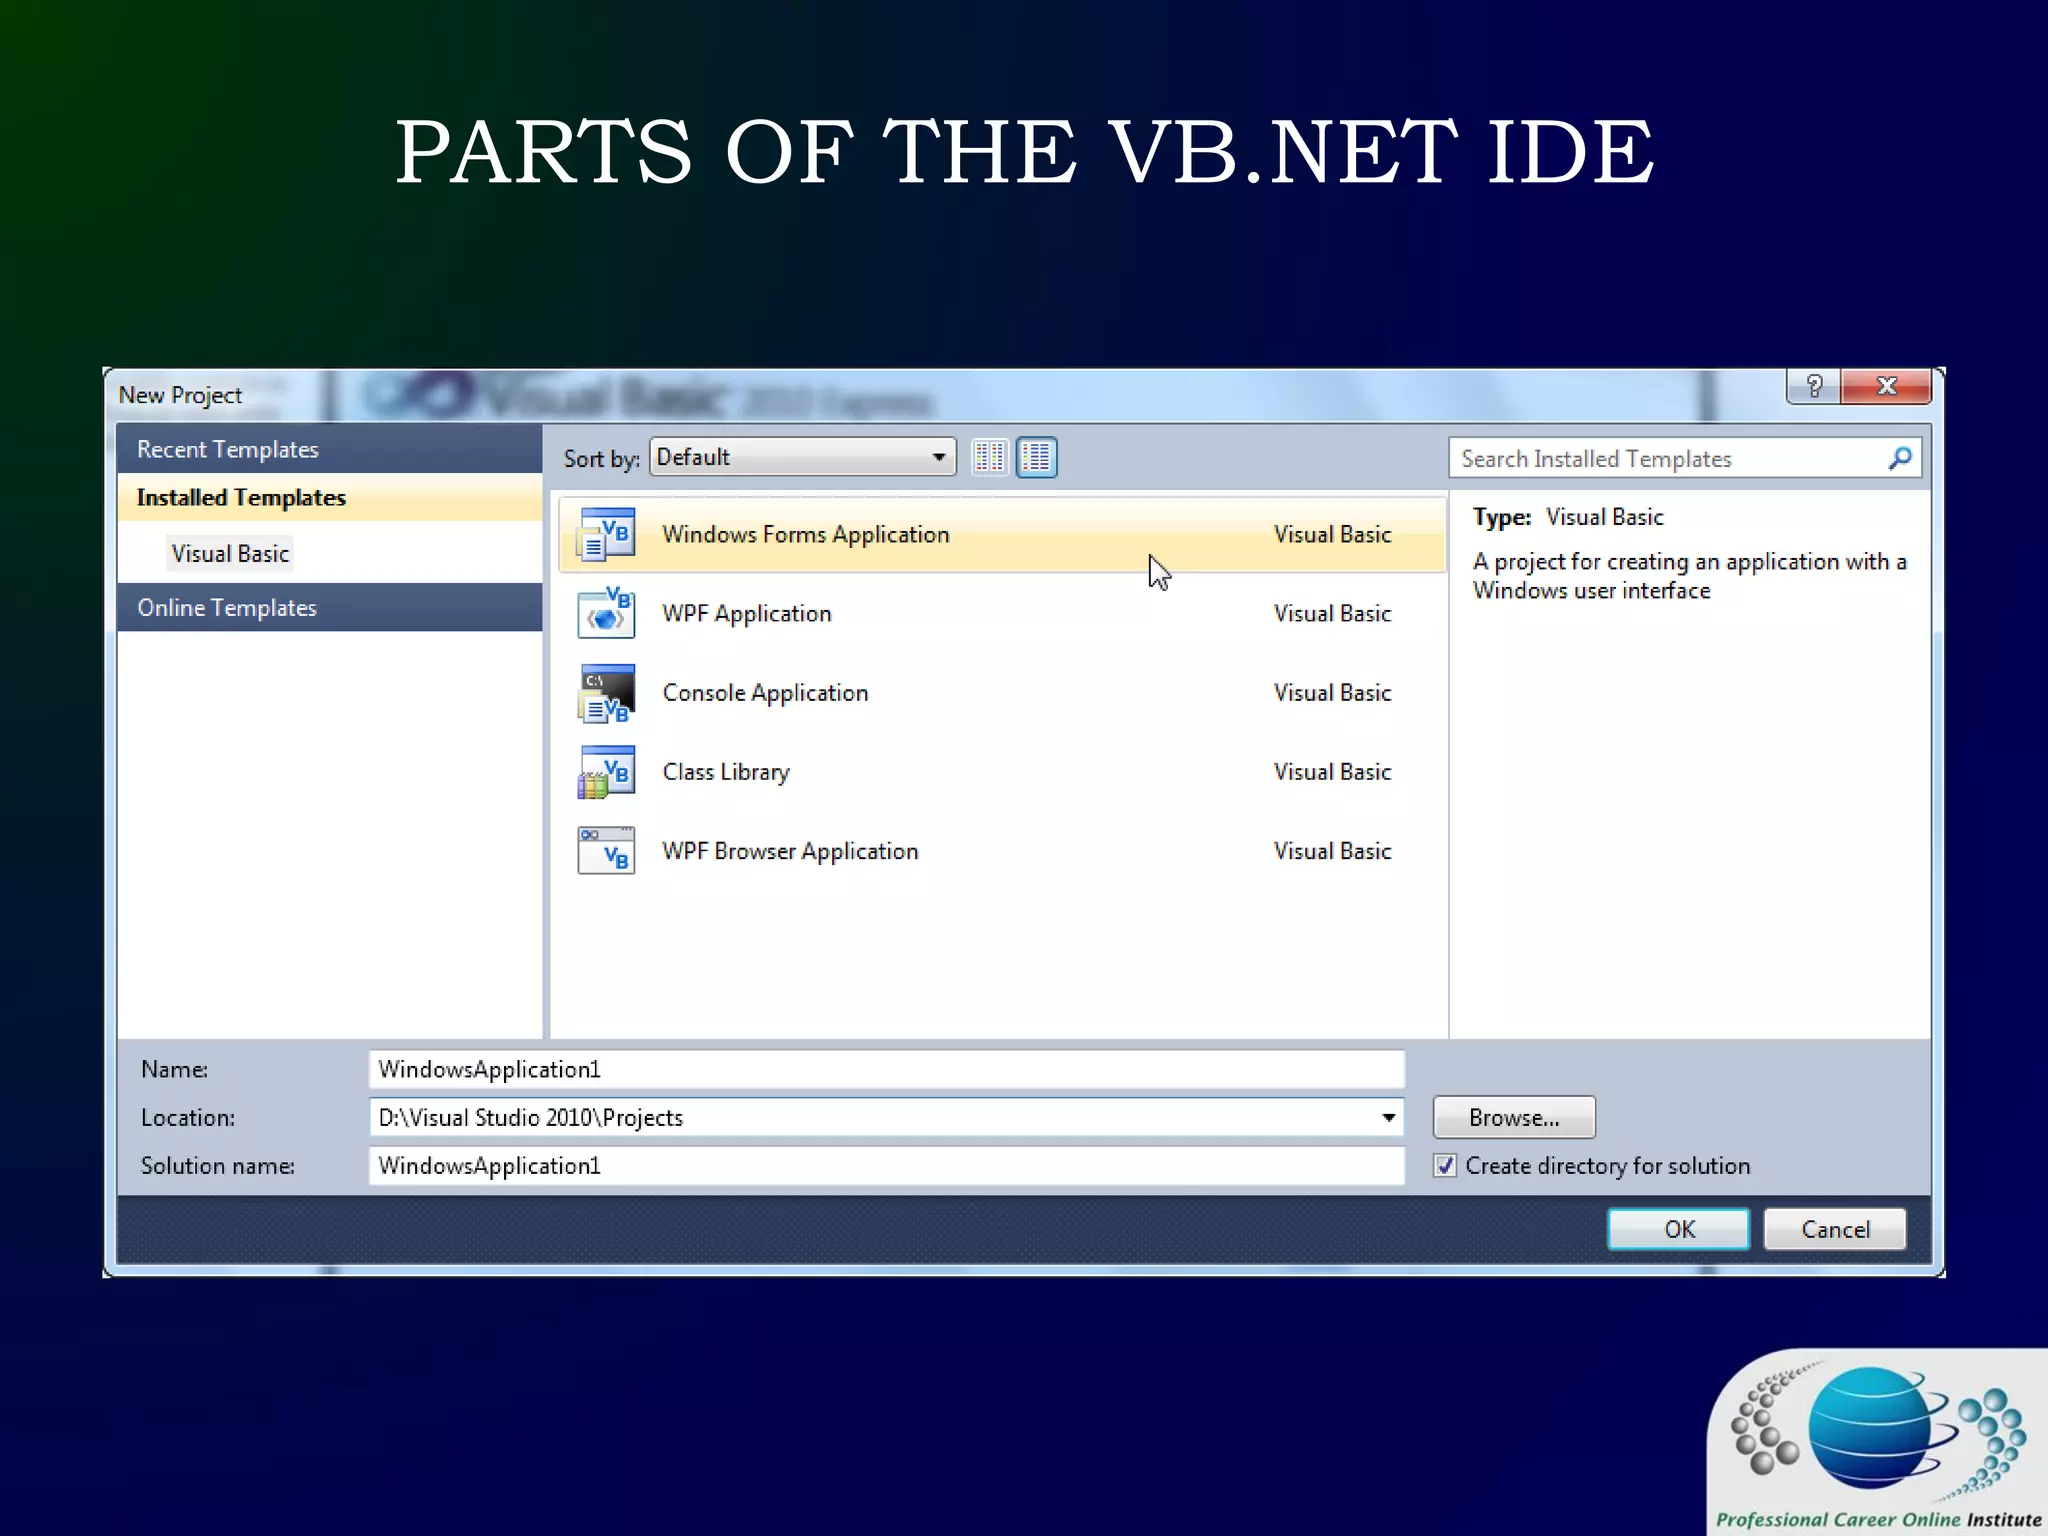Open the dialog help question mark

[1814, 386]
